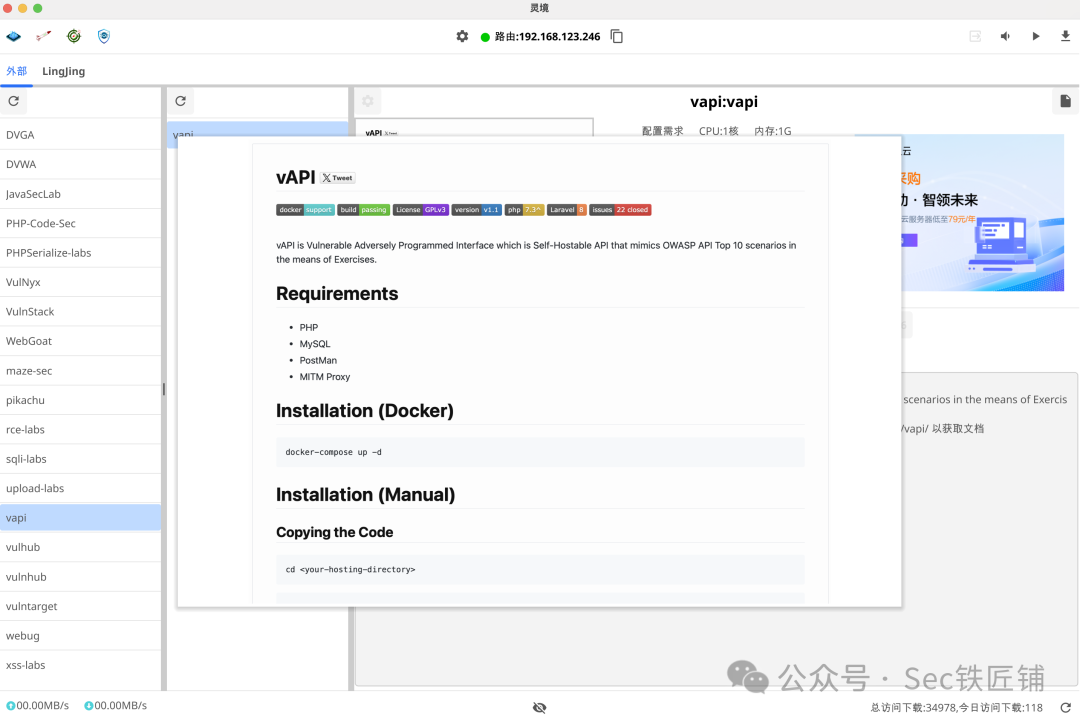This screenshot has width=1080, height=722.
Task: Click the download icon at top right
Action: click(x=1064, y=36)
